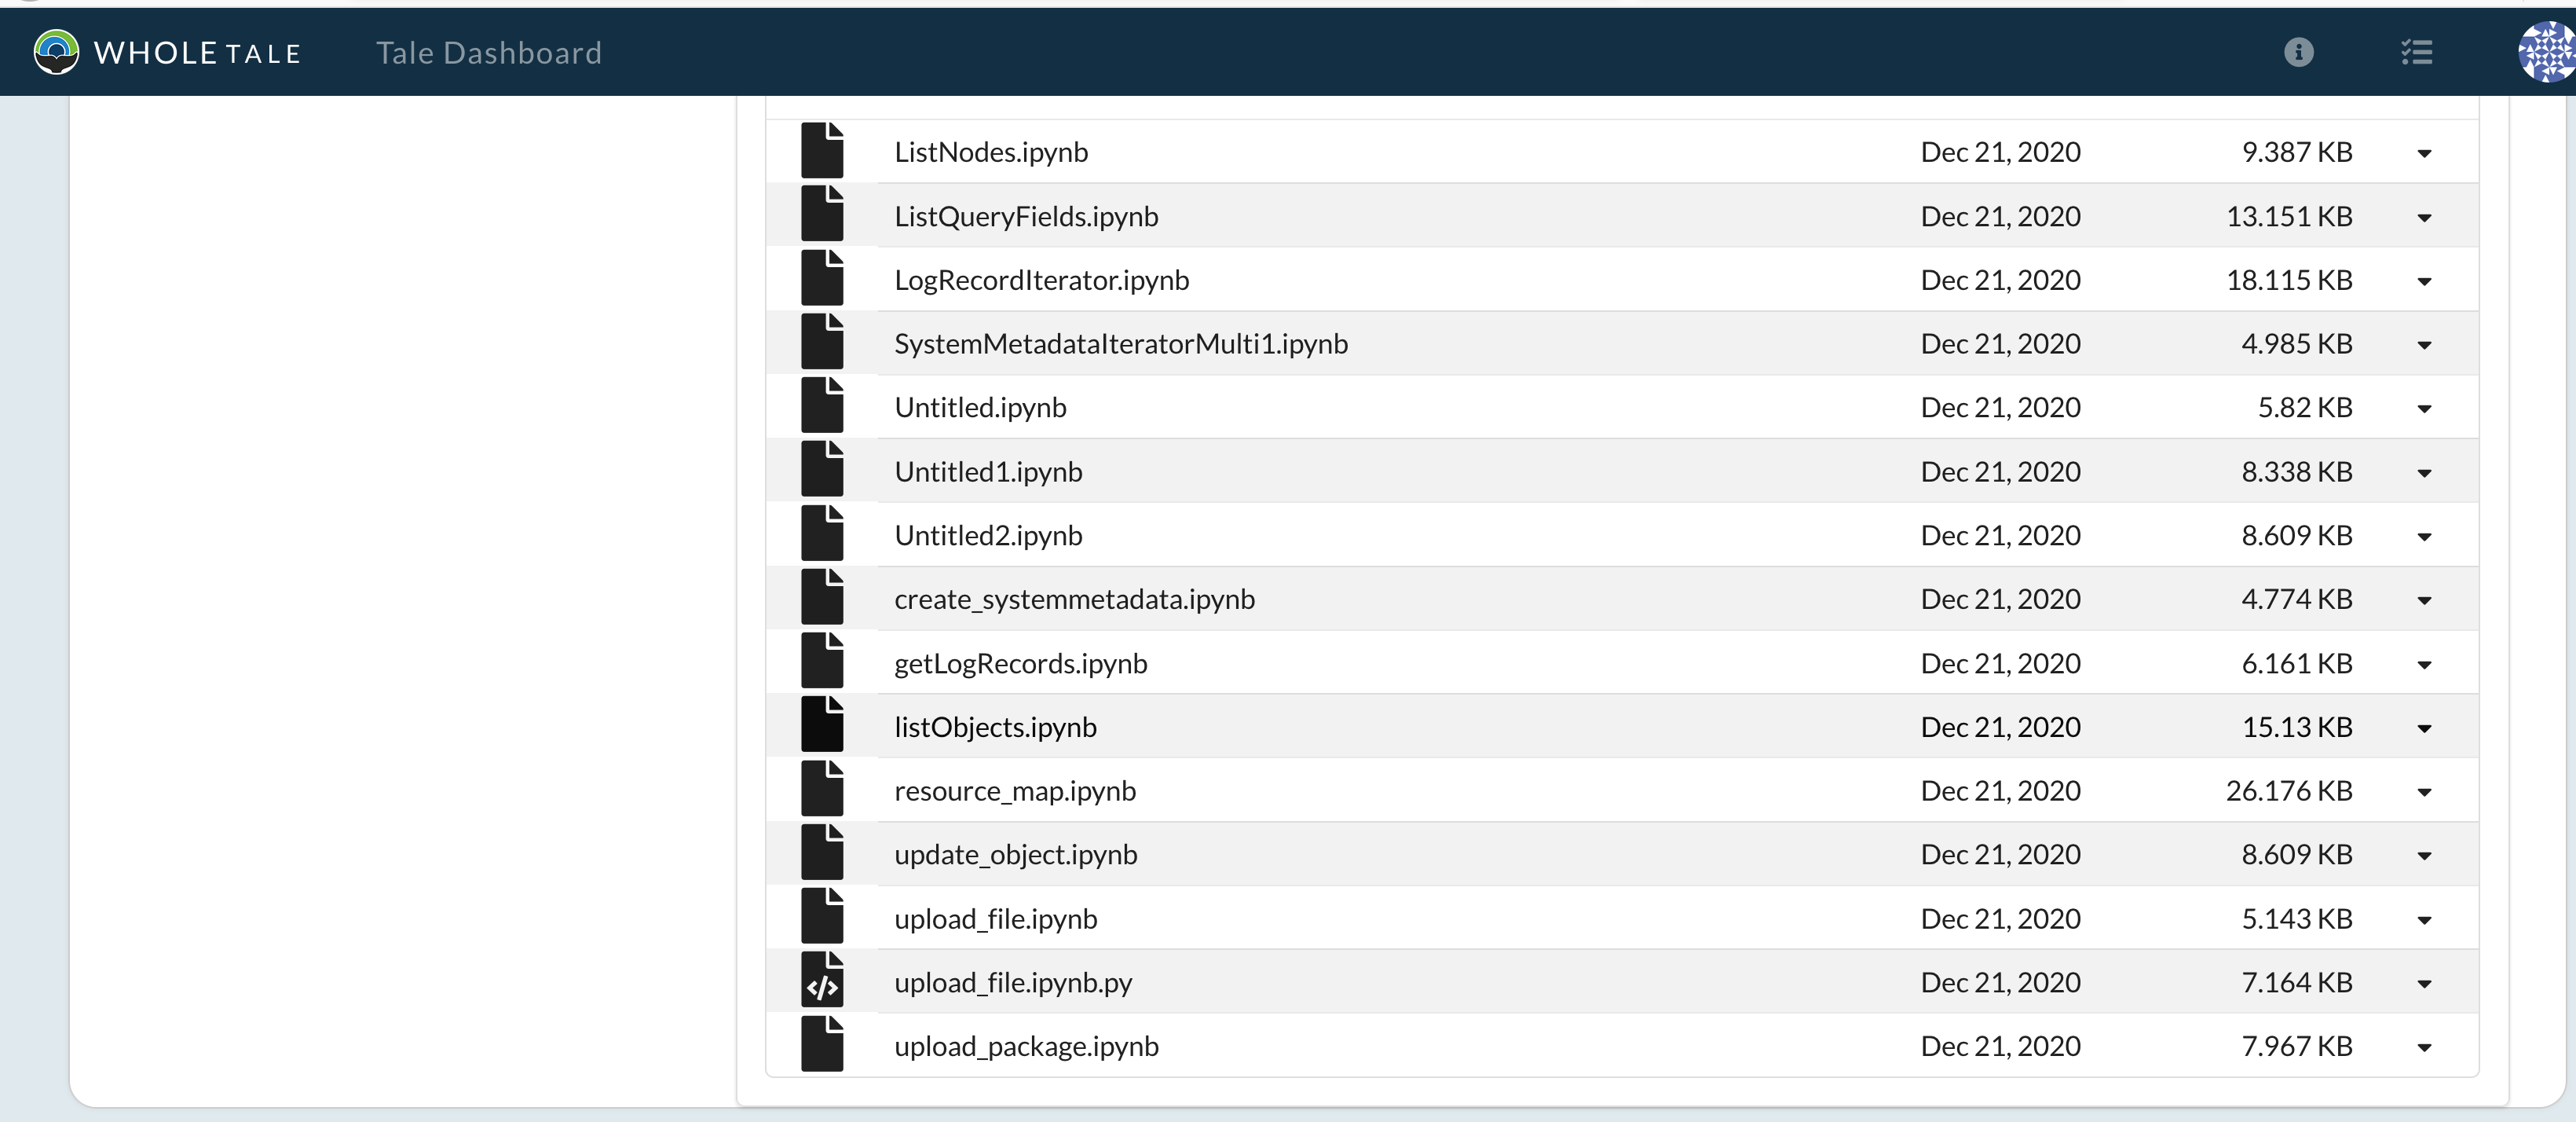Expand options for upload_package.ipynb

2425,1046
